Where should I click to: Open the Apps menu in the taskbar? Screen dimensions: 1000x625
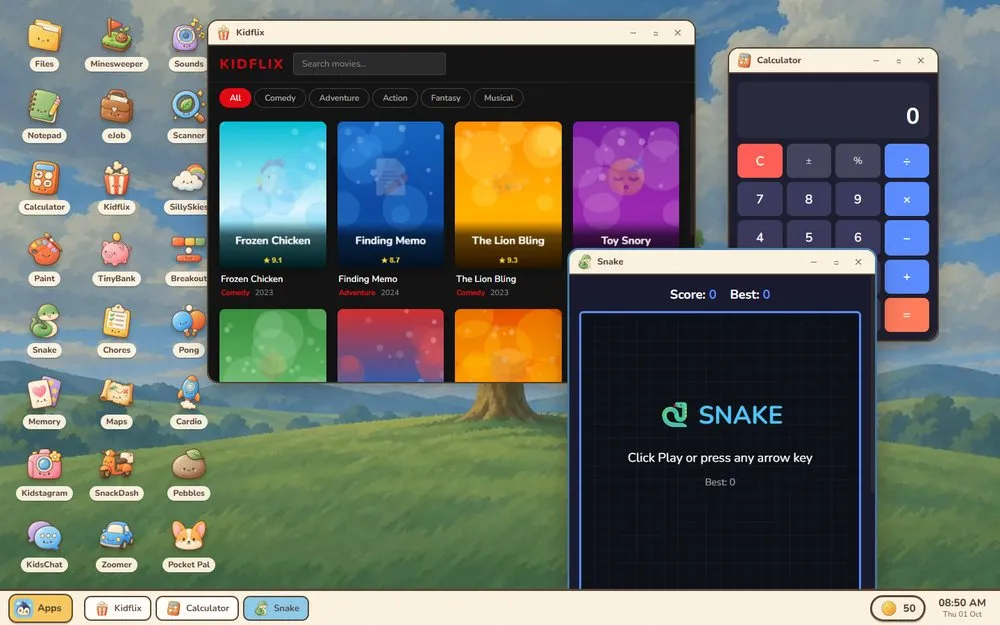(x=40, y=608)
